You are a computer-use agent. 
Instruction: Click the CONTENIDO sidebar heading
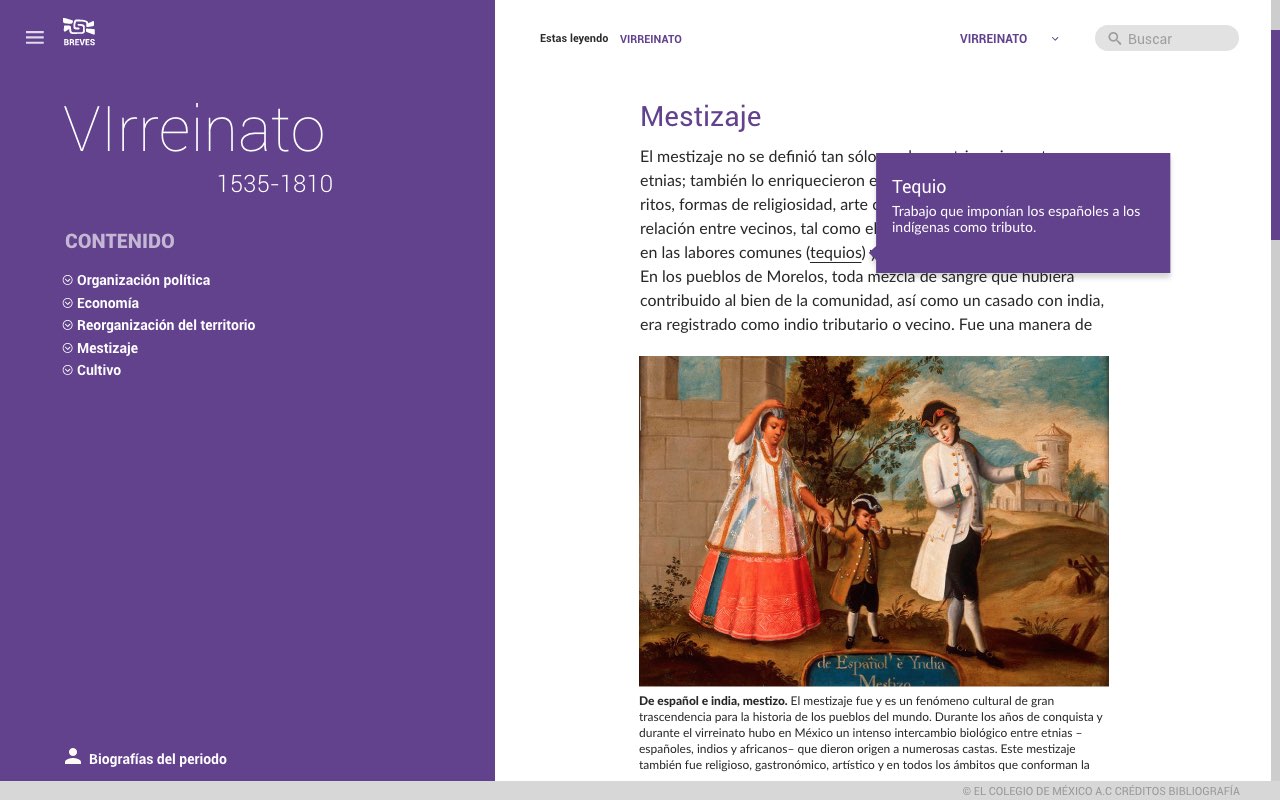[120, 241]
